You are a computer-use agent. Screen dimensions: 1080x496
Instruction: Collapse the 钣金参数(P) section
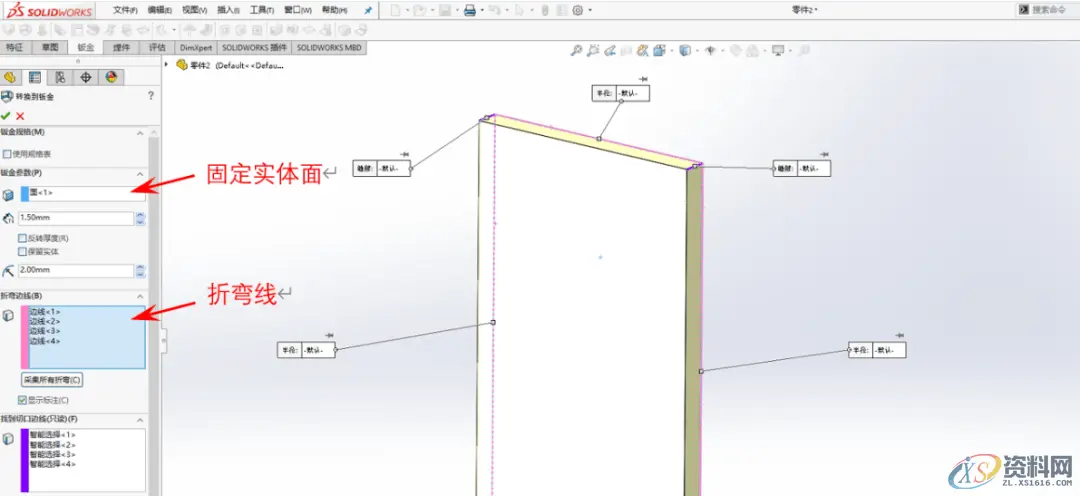pos(141,174)
